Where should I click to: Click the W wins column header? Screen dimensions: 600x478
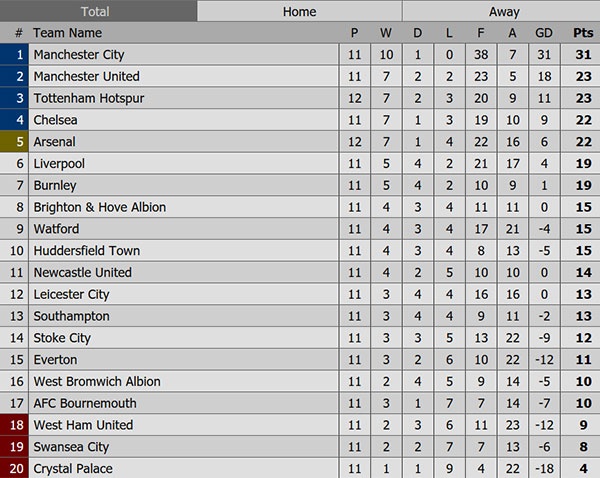coord(386,33)
